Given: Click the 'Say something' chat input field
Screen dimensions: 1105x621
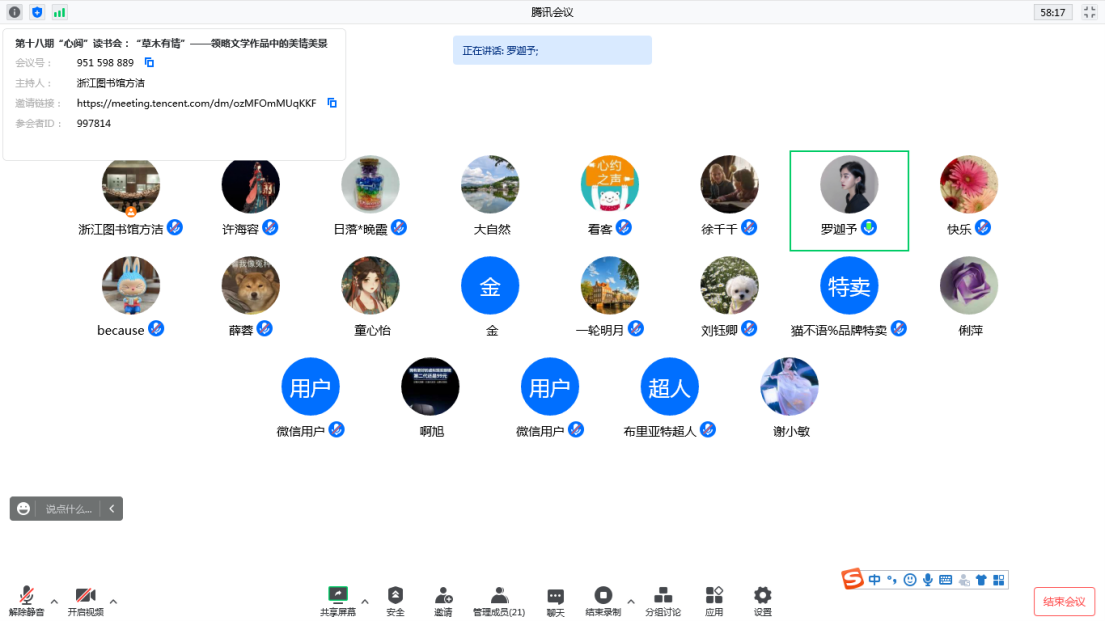Looking at the screenshot, I should pos(68,509).
